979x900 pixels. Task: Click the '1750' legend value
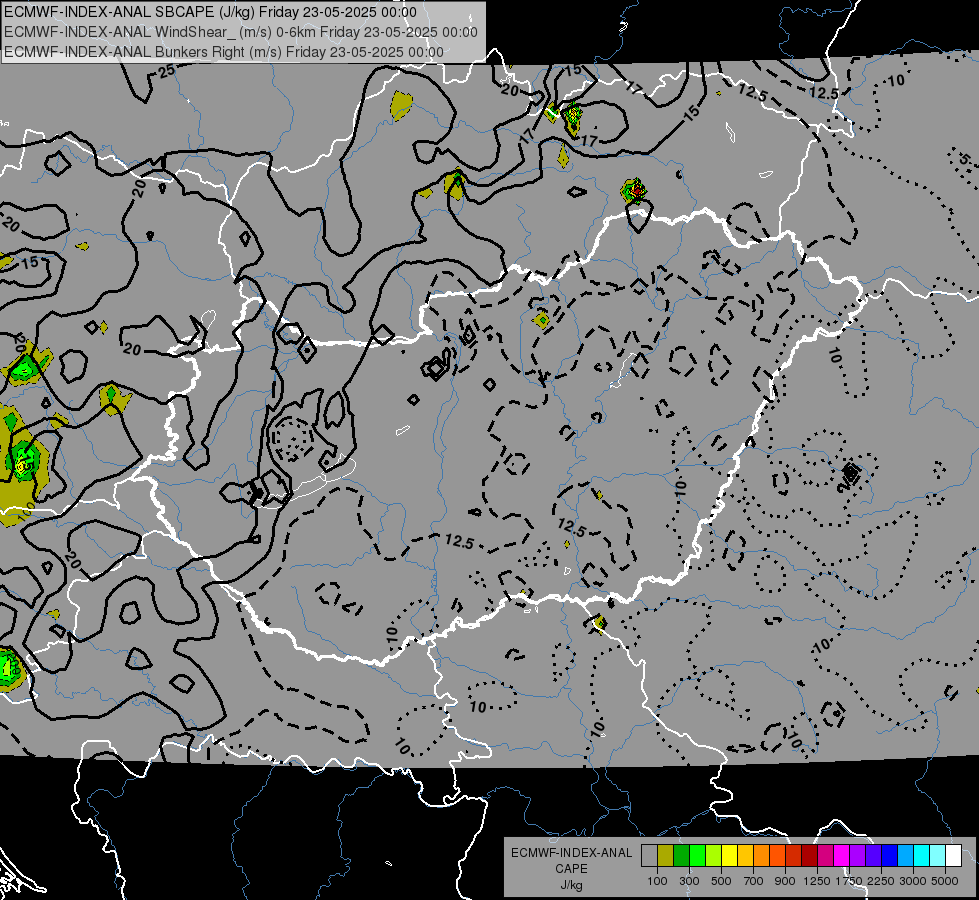coord(849,881)
